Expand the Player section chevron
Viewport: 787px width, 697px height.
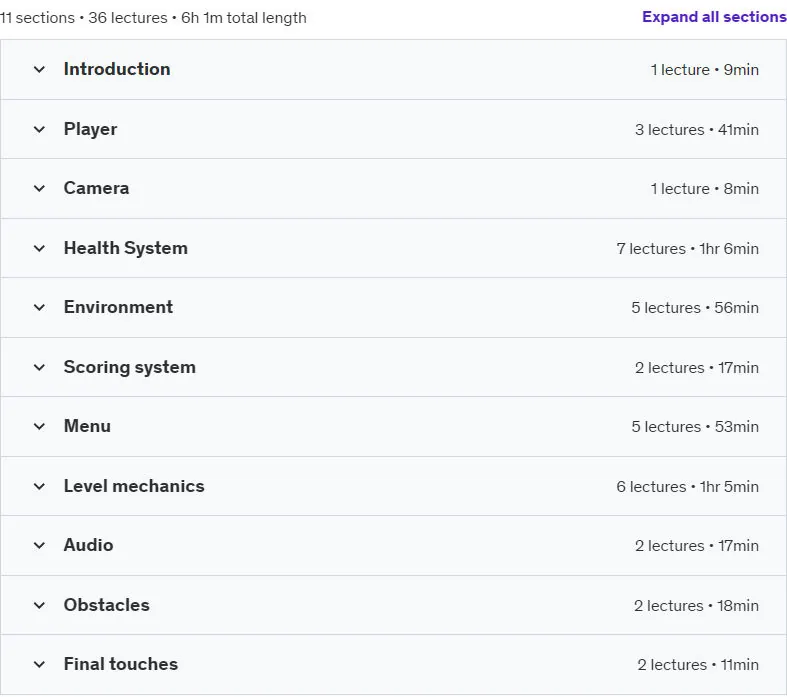[39, 129]
